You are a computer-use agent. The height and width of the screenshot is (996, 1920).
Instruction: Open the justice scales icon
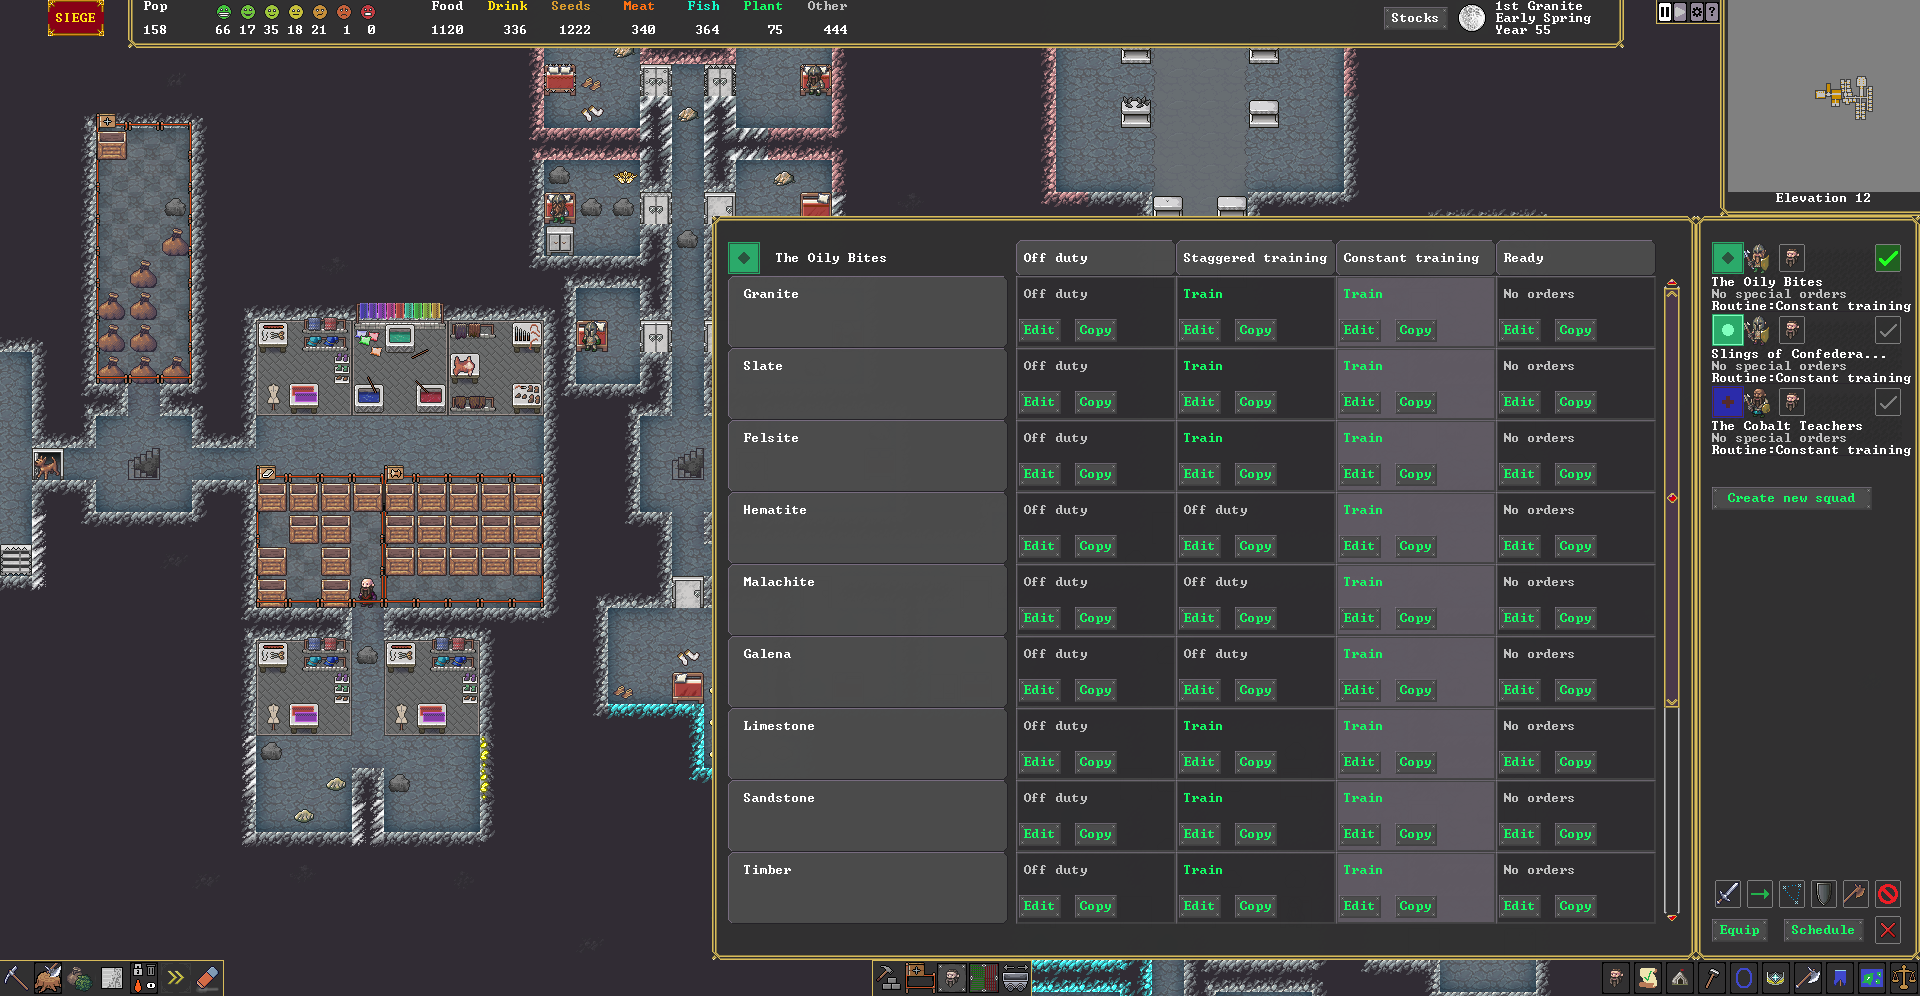point(1905,978)
